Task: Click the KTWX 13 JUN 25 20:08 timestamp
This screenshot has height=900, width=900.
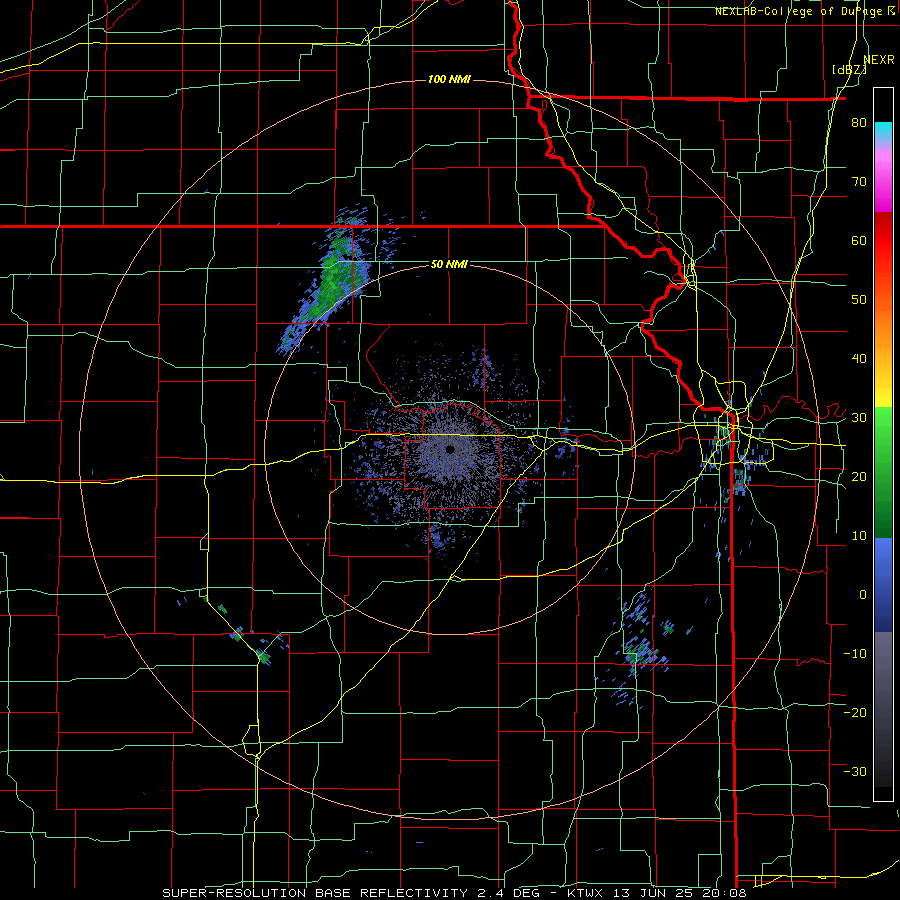Action: click(x=657, y=893)
